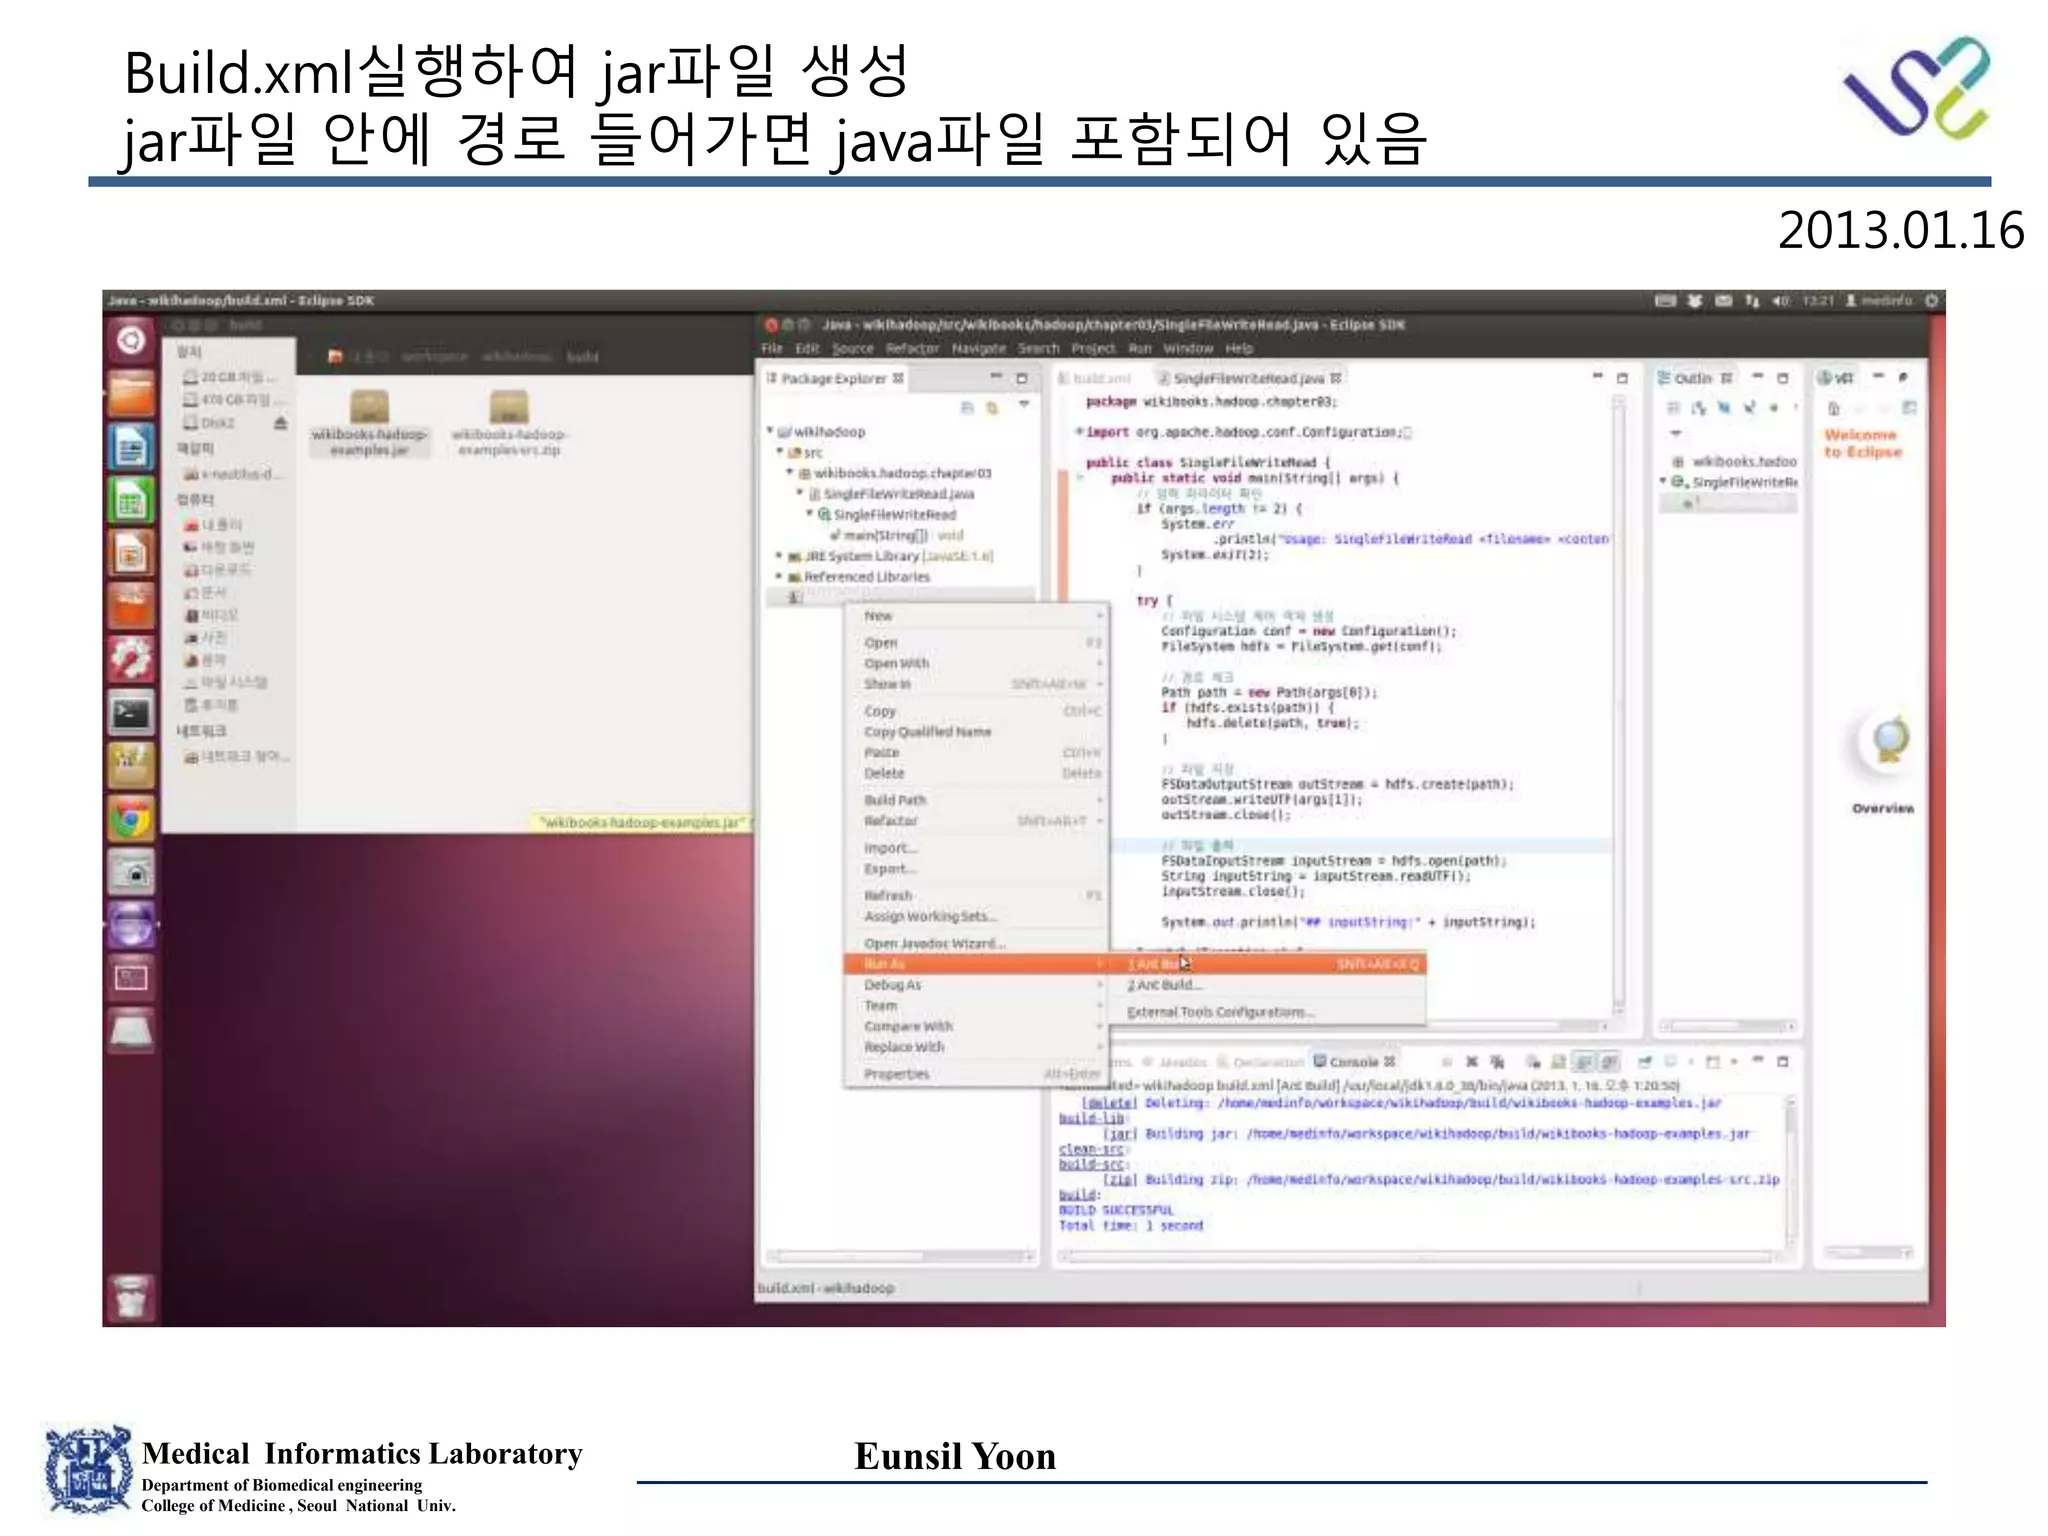This screenshot has height=1536, width=2048.
Task: Choose Build Path in context menu
Action: 977,800
